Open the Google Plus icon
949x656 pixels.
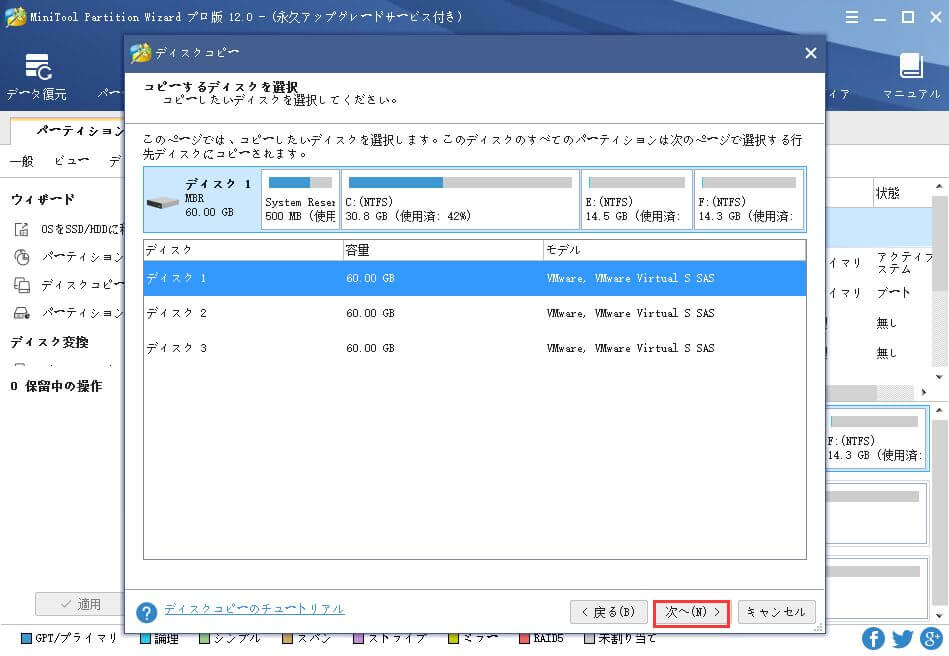click(931, 638)
